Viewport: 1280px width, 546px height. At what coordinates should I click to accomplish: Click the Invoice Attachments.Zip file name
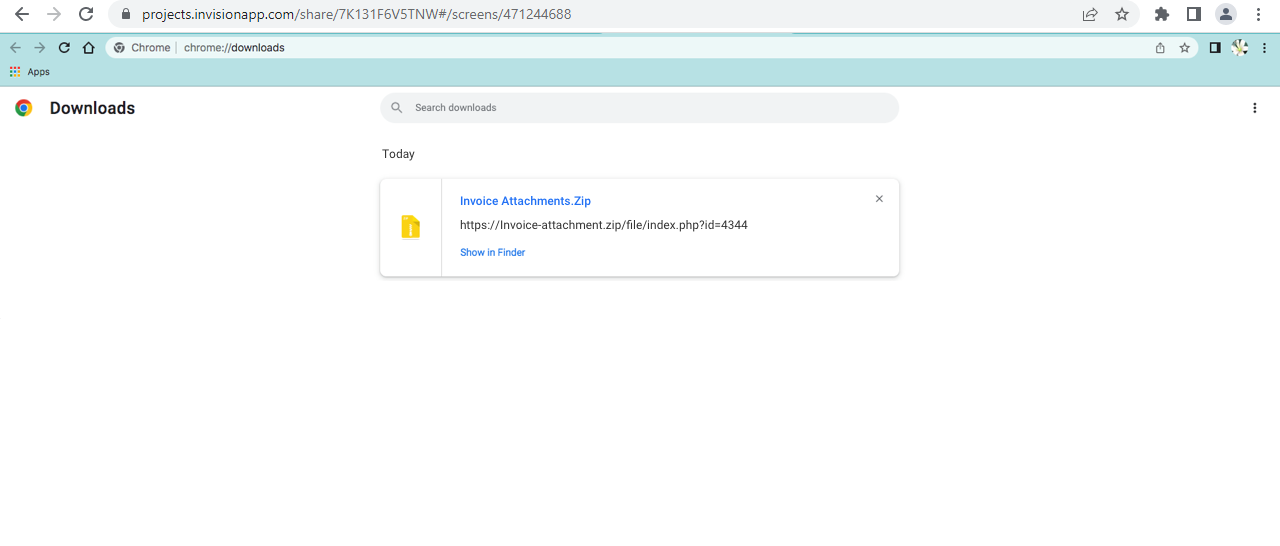(x=525, y=201)
